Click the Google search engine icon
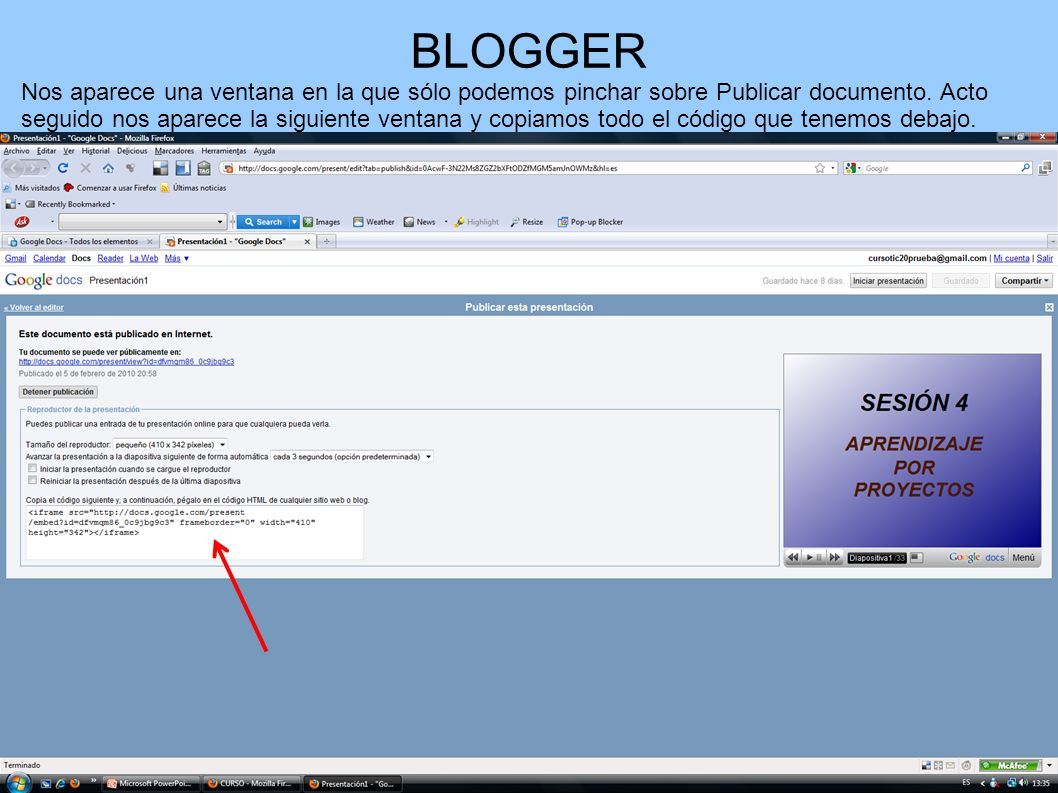Viewport: 1058px width, 793px height. pyautogui.click(x=850, y=168)
